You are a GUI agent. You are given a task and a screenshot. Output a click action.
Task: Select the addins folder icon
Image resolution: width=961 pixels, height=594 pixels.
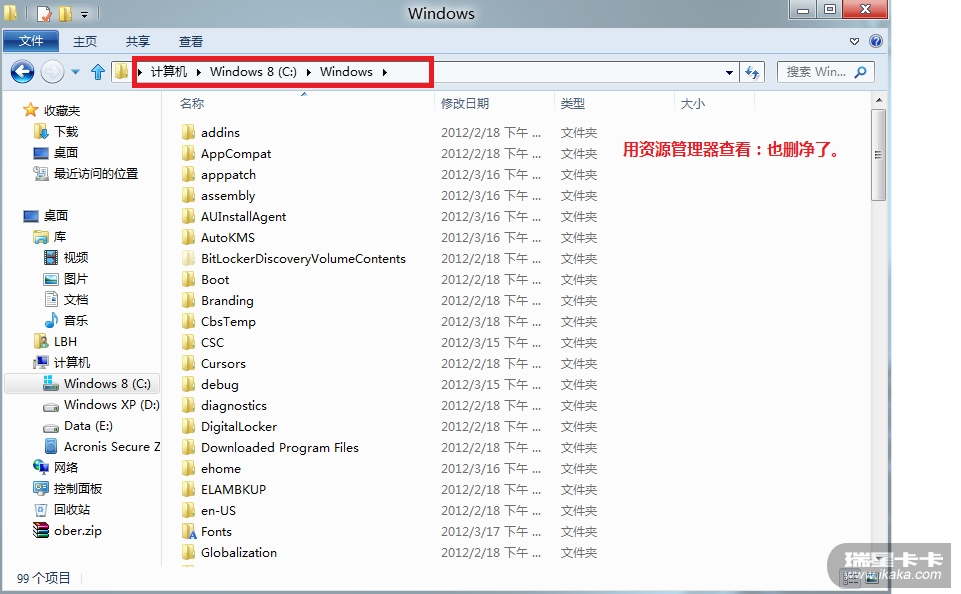[x=189, y=132]
